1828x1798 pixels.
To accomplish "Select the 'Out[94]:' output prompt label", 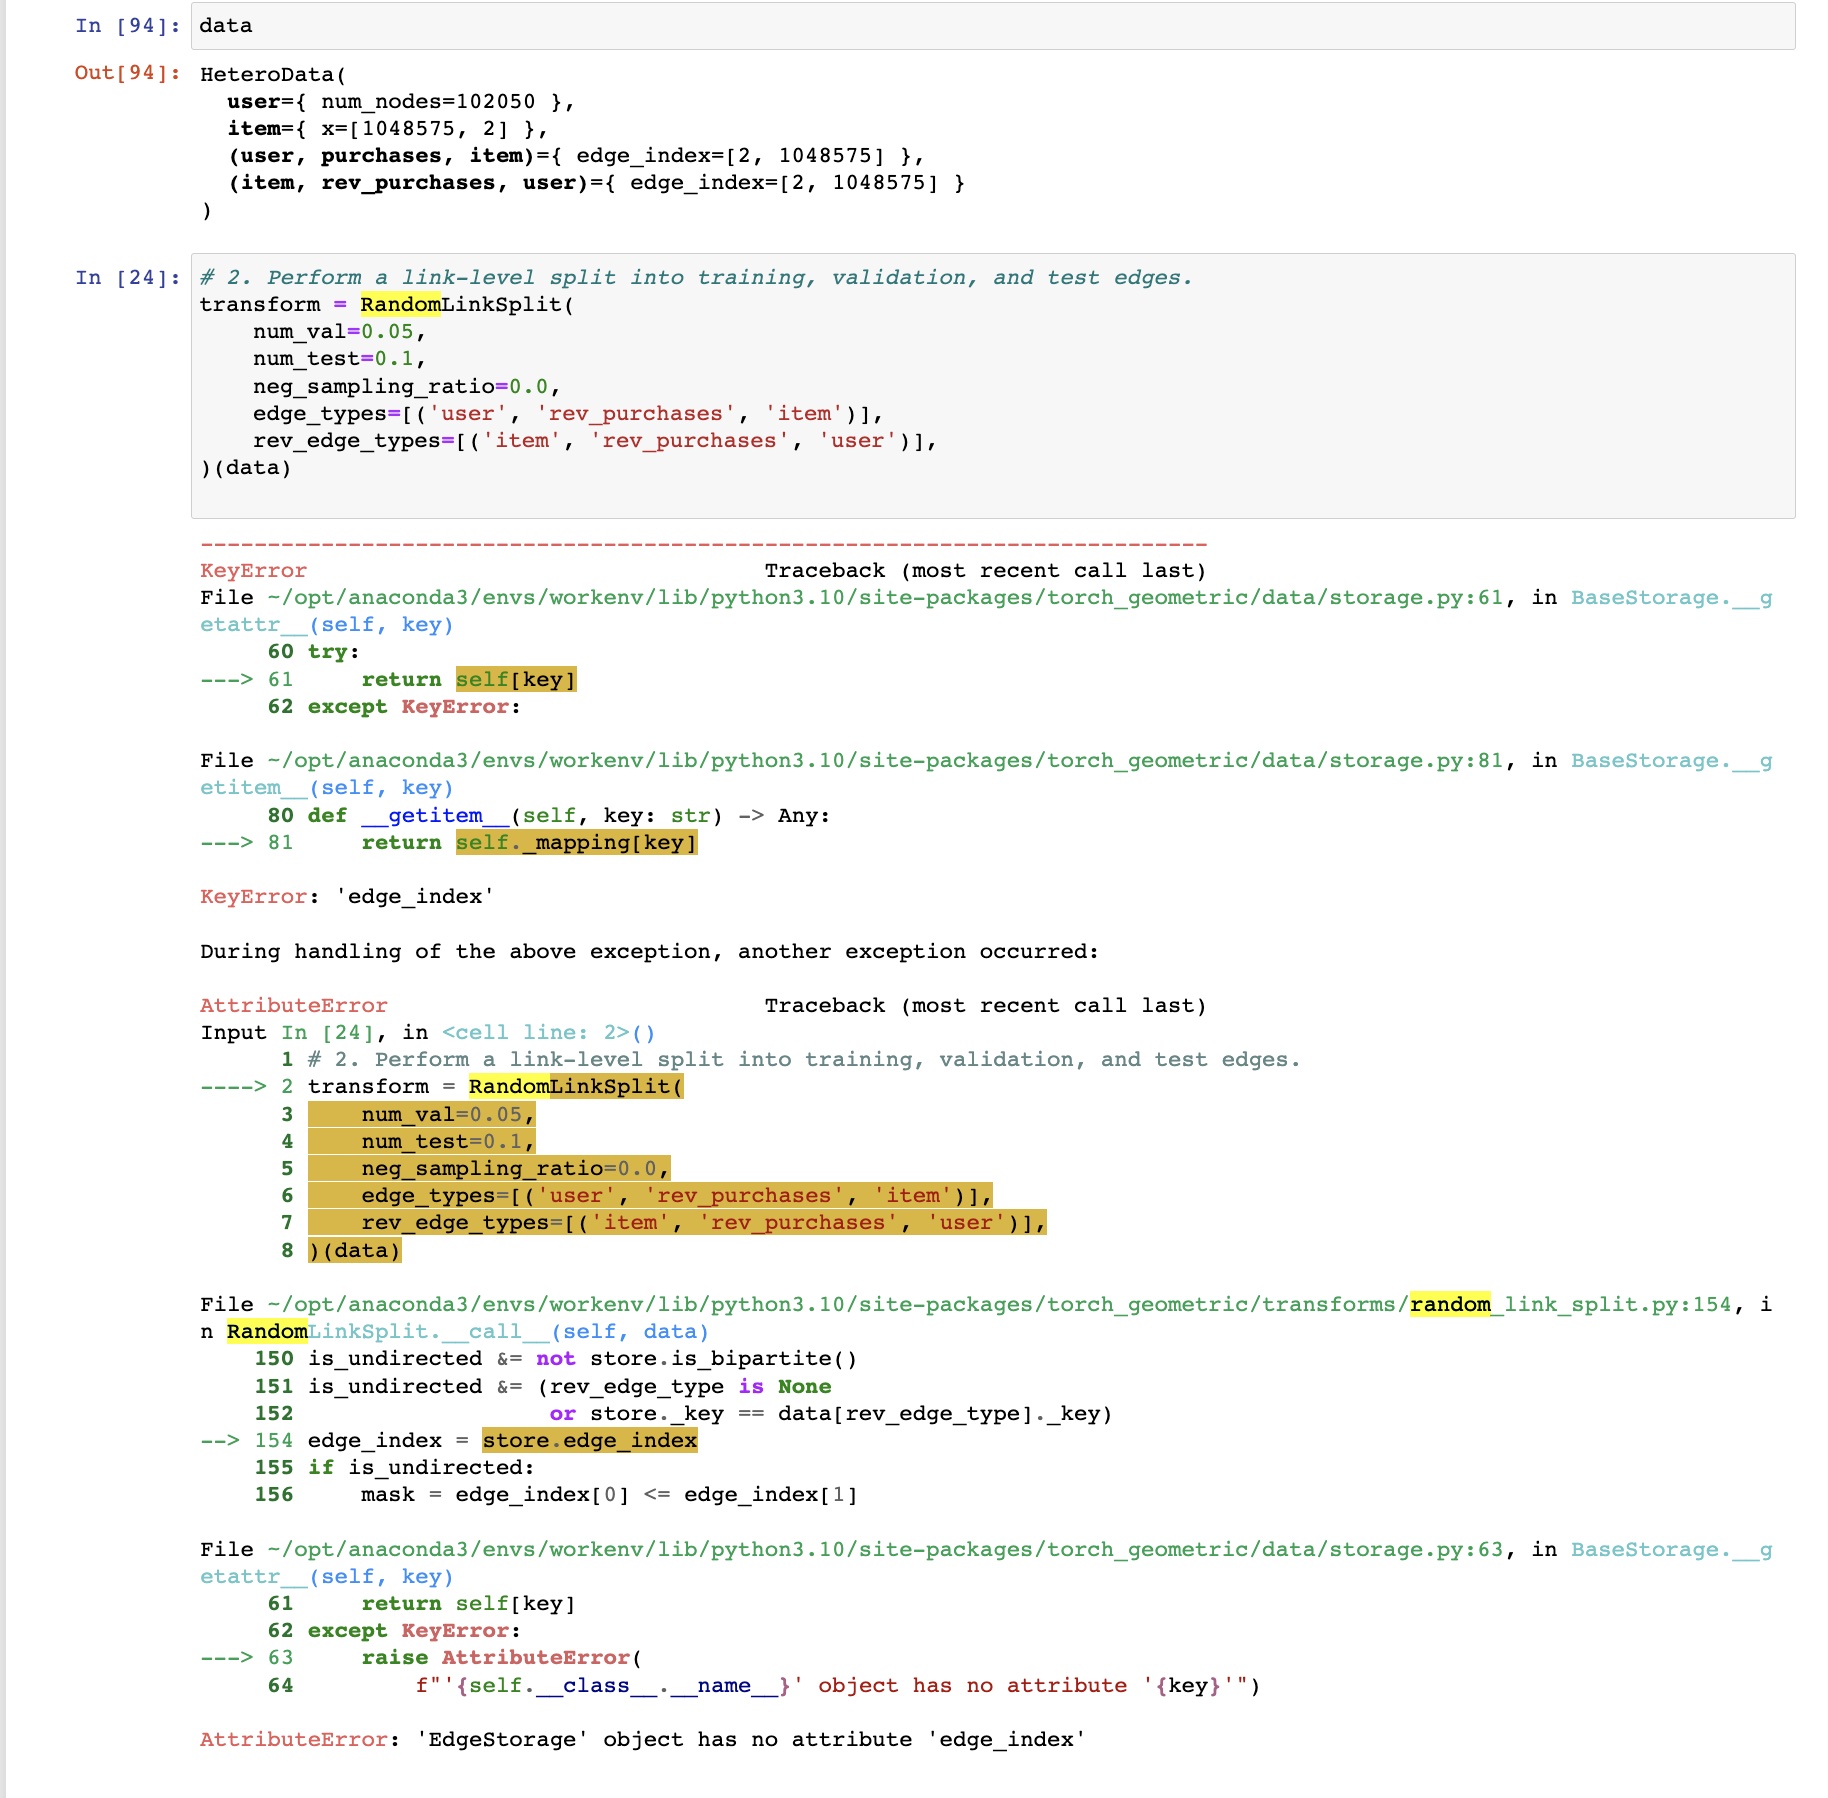I will (x=128, y=73).
